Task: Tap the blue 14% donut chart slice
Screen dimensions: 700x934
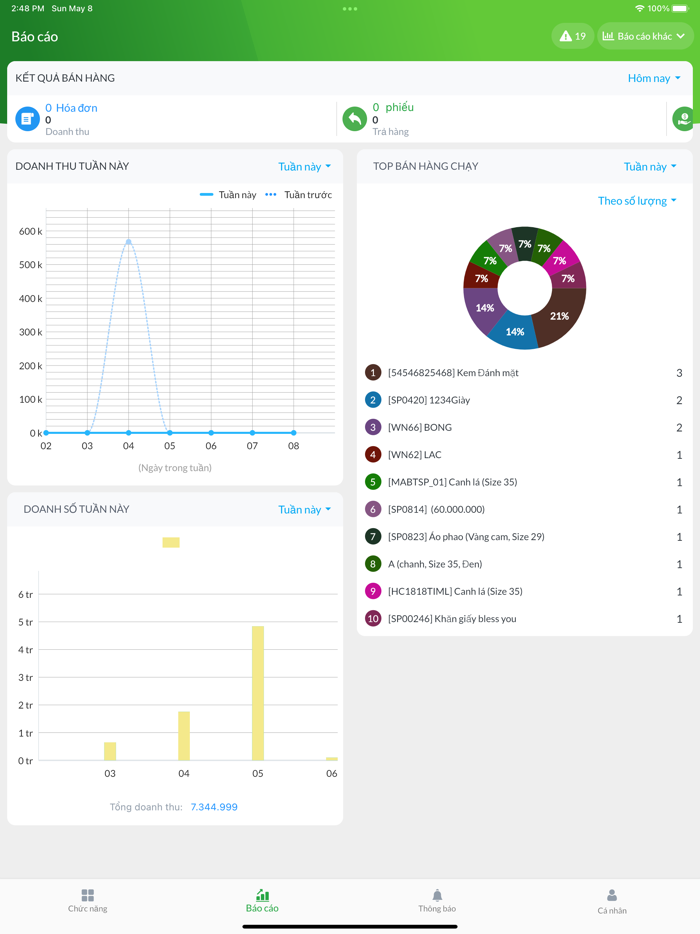Action: point(514,332)
